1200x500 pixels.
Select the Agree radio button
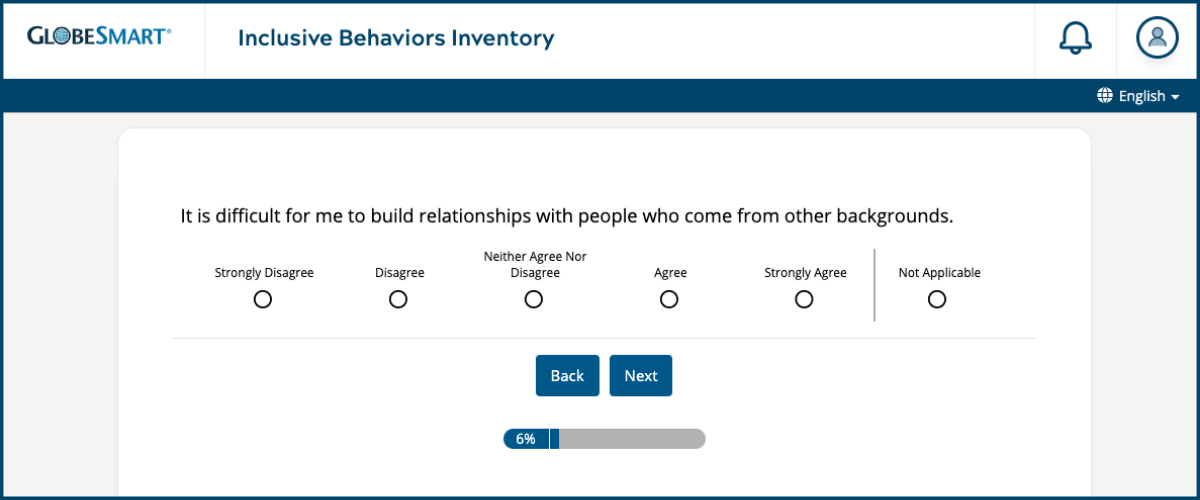(x=669, y=299)
